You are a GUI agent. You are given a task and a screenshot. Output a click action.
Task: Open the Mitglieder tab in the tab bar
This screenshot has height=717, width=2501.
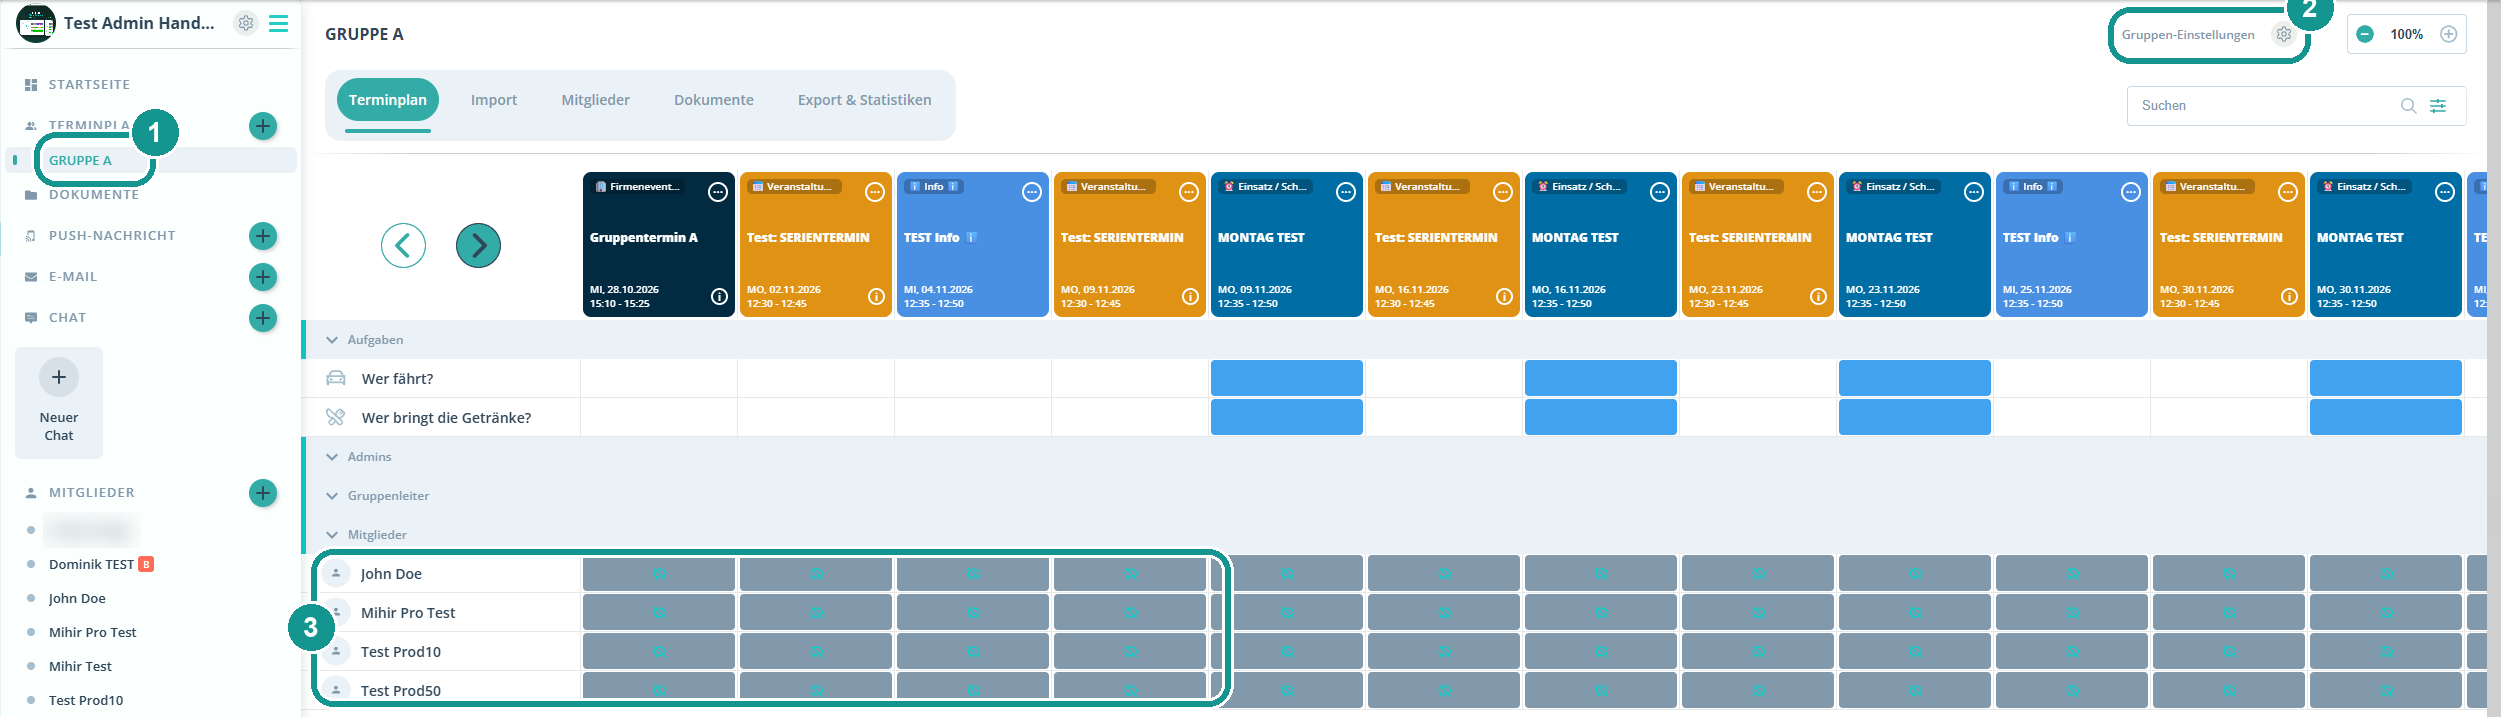(596, 100)
